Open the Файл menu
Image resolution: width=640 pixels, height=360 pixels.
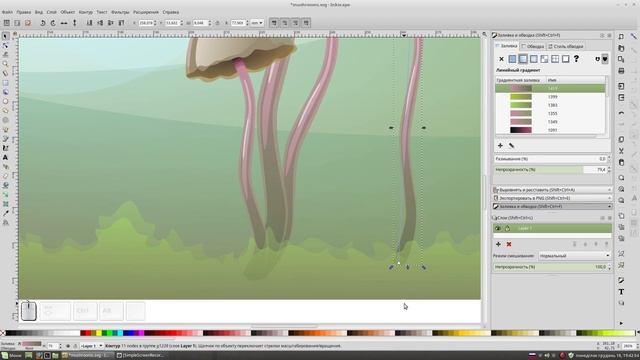click(x=7, y=12)
